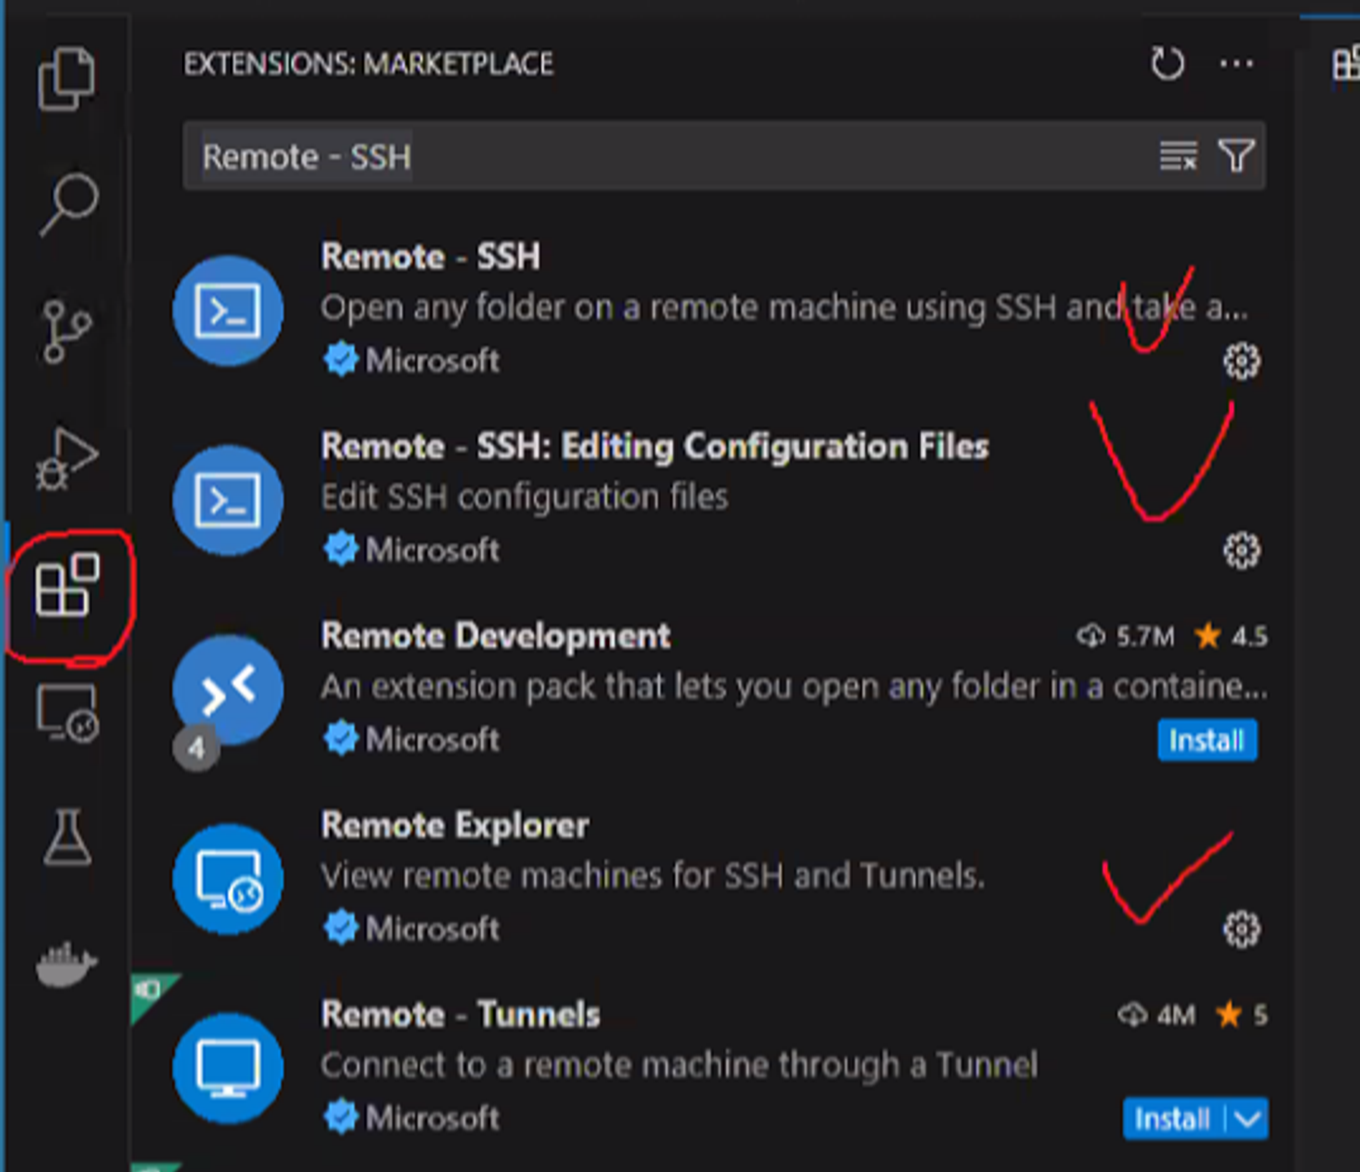Open manage gear for Remote Explorer
Screen dimensions: 1360x1172
[1242, 929]
